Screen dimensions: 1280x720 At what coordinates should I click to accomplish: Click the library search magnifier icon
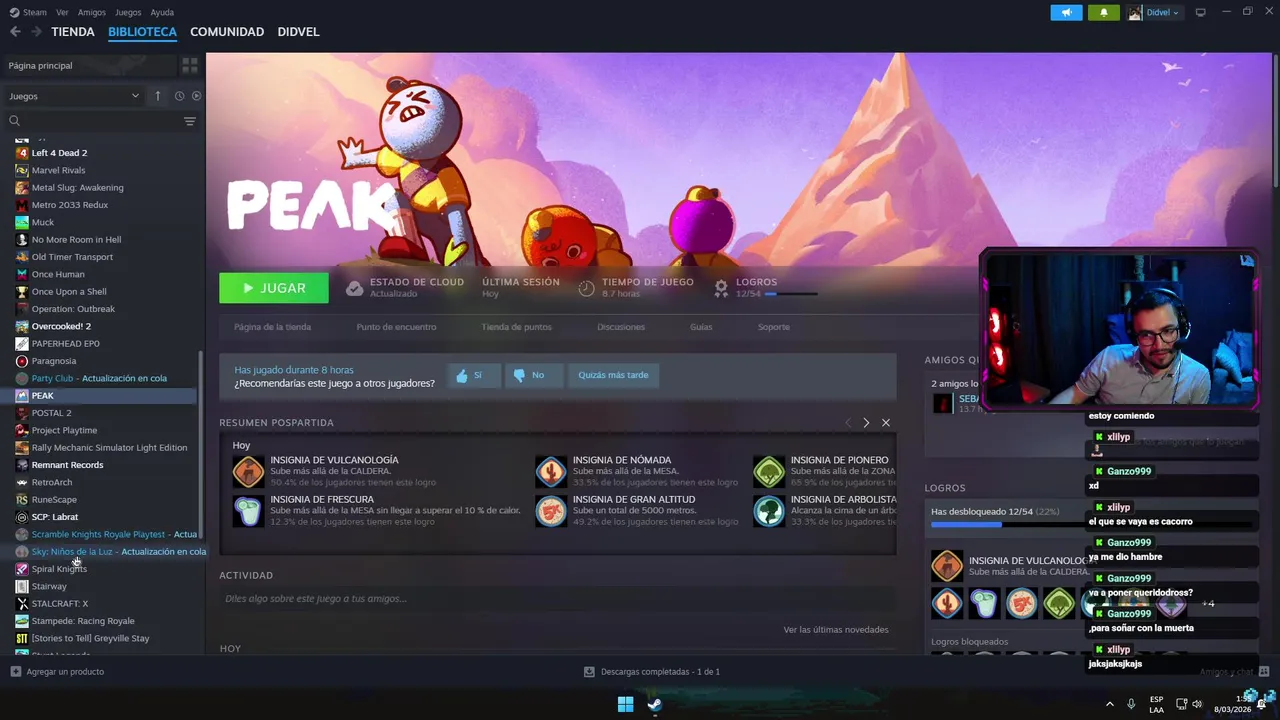point(15,121)
